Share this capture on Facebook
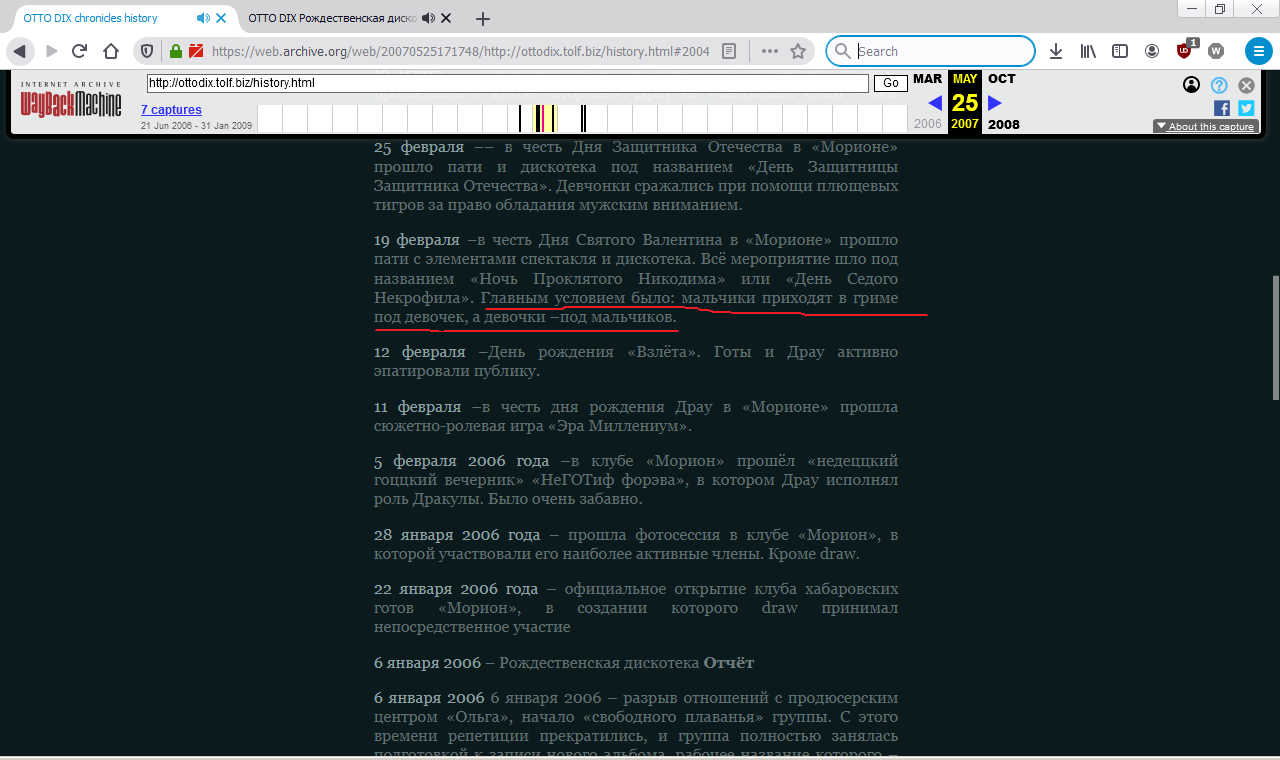This screenshot has height=760, width=1280. click(x=1222, y=108)
